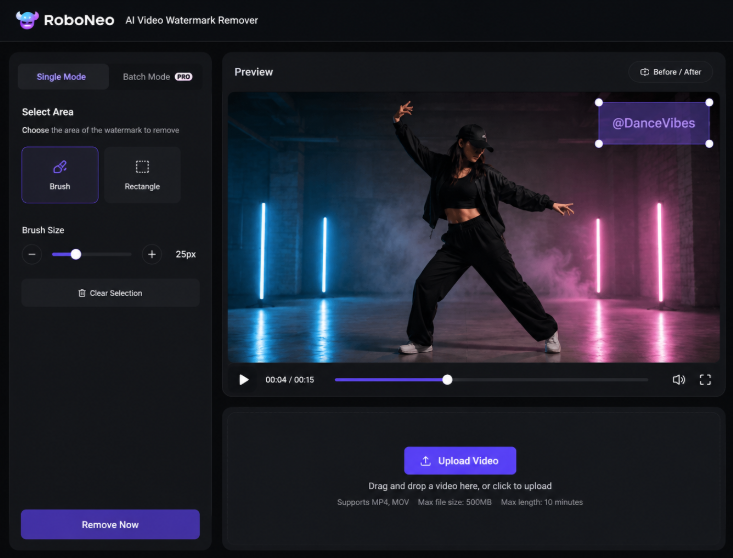This screenshot has width=733, height=558.
Task: Click the RoboNeo mascot logo icon
Action: click(27, 20)
